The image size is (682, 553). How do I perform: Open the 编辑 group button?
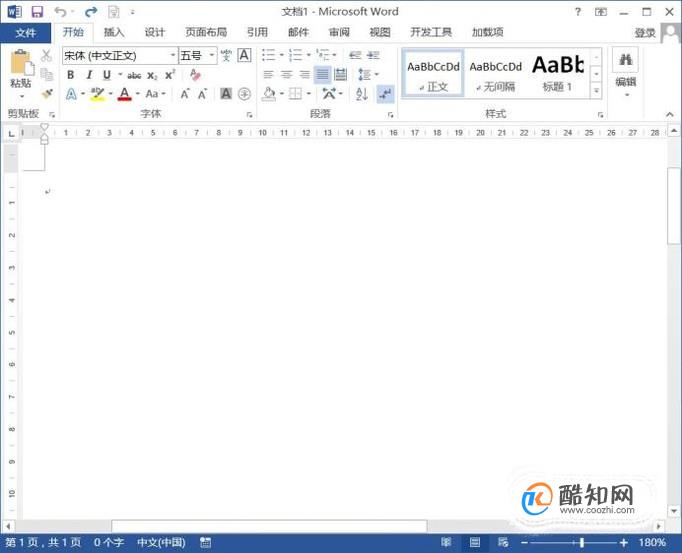(626, 73)
